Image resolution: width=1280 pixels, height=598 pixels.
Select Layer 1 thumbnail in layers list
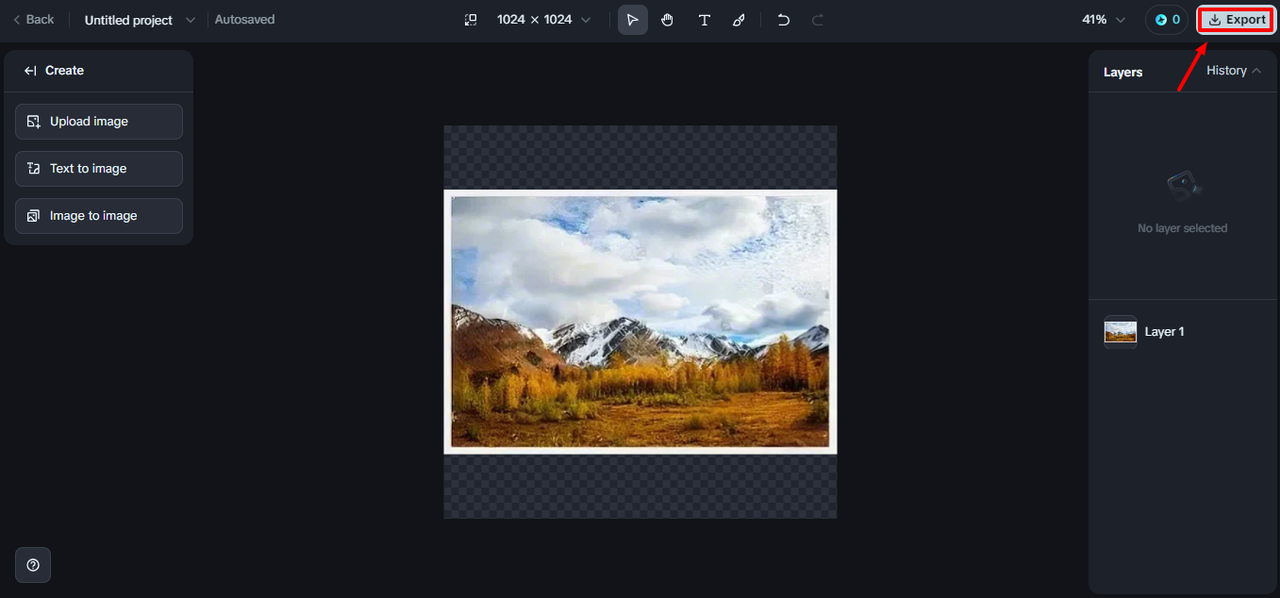1120,332
